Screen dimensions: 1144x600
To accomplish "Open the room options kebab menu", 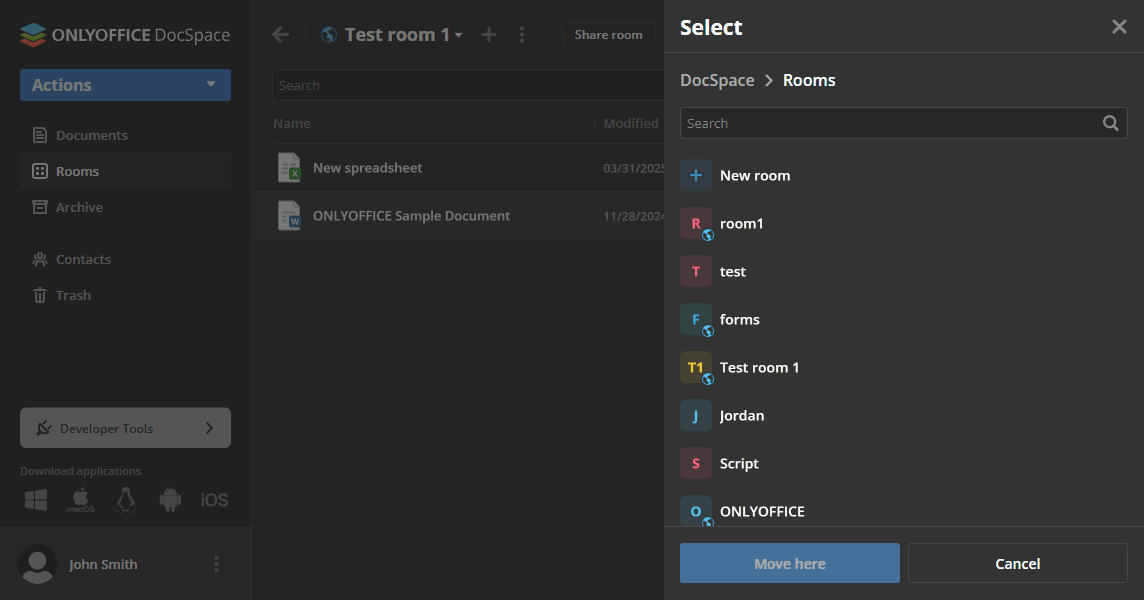I will (522, 34).
